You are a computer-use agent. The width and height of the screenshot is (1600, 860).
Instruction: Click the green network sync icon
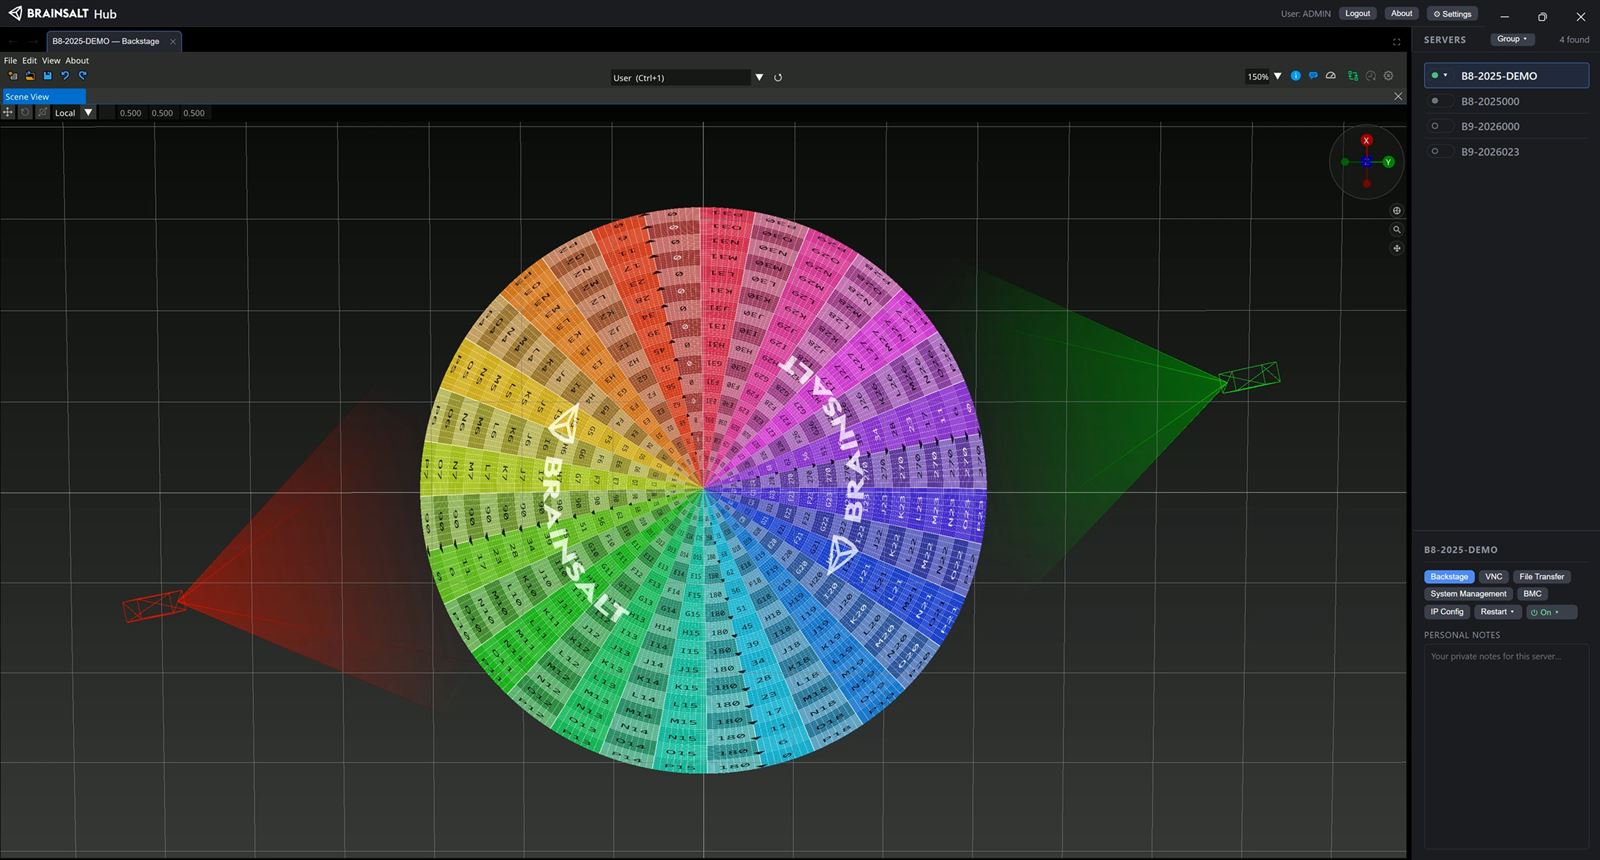point(1353,76)
